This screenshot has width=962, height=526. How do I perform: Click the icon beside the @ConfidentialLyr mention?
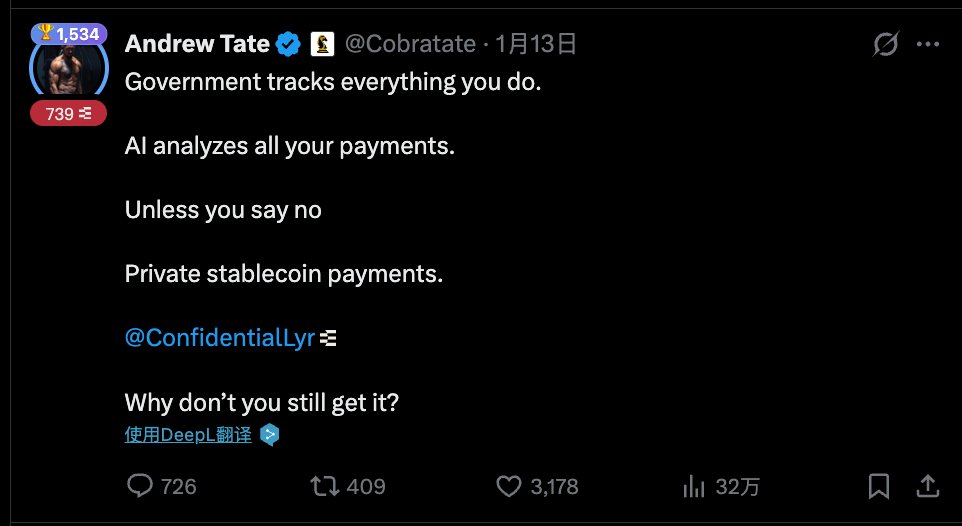coord(328,339)
